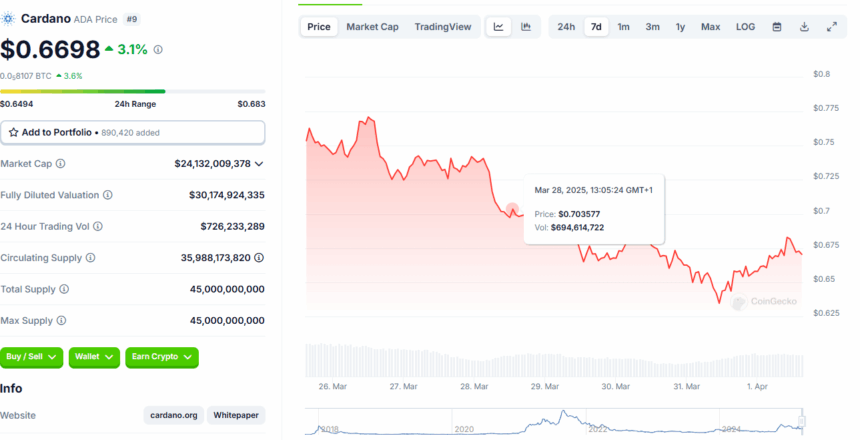
Task: Open the Whitepaper link
Action: click(236, 415)
